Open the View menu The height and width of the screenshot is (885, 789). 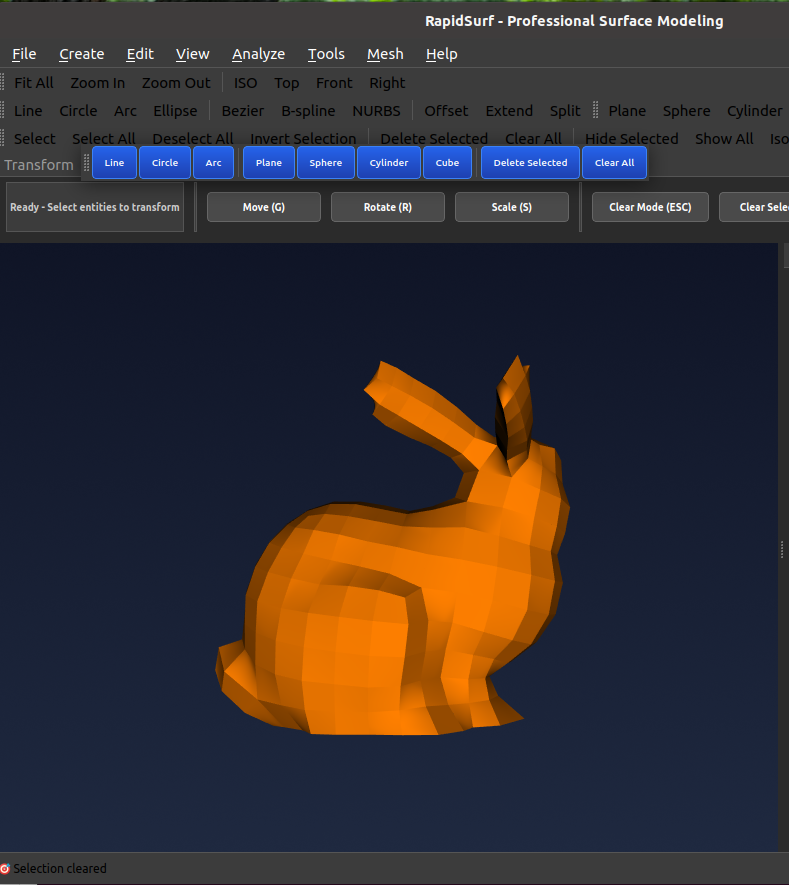[x=192, y=54]
